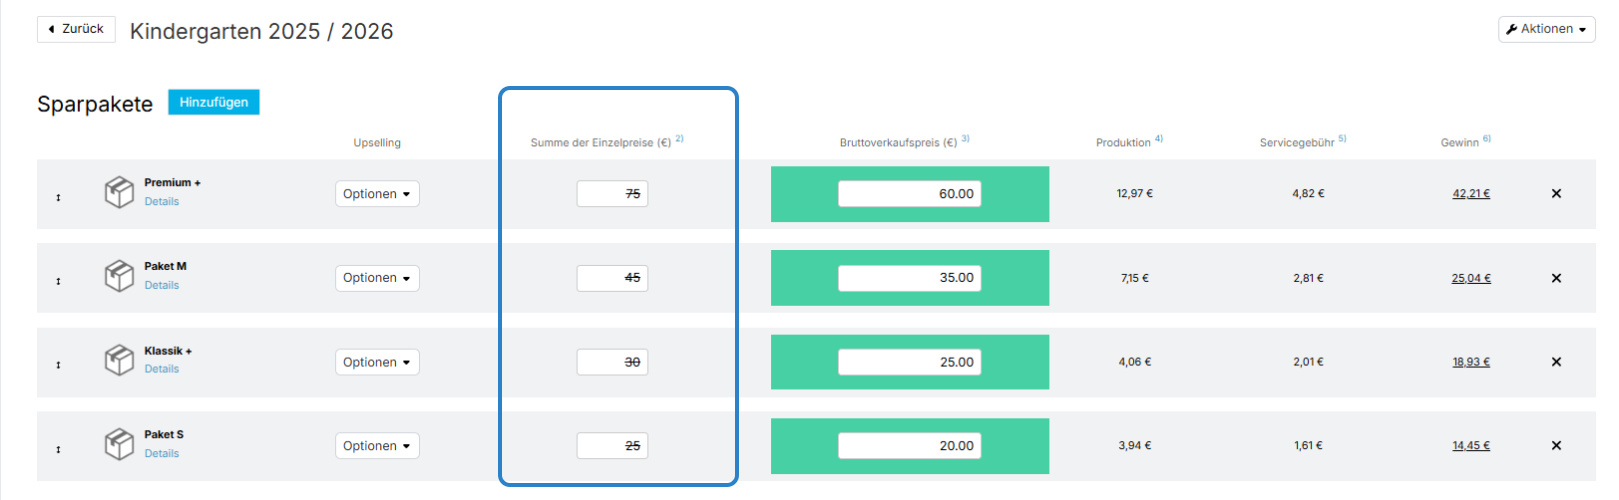Delete the Paket M row via X

point(1556,278)
